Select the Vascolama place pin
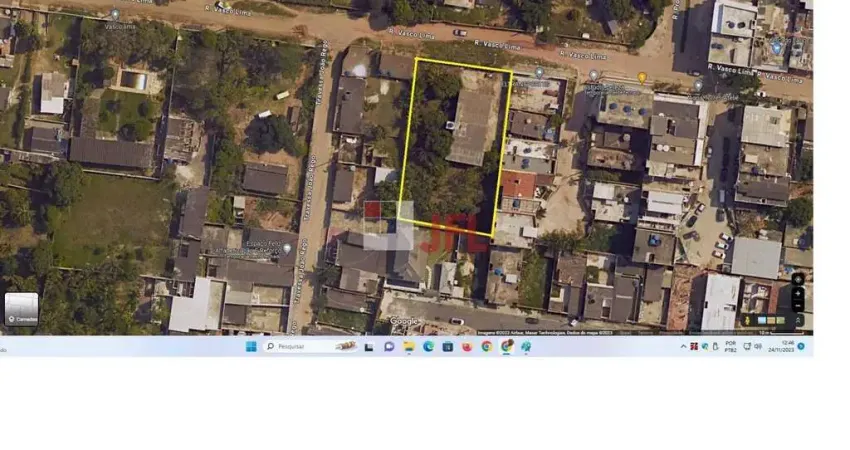This screenshot has height=450, width=850. point(115,15)
